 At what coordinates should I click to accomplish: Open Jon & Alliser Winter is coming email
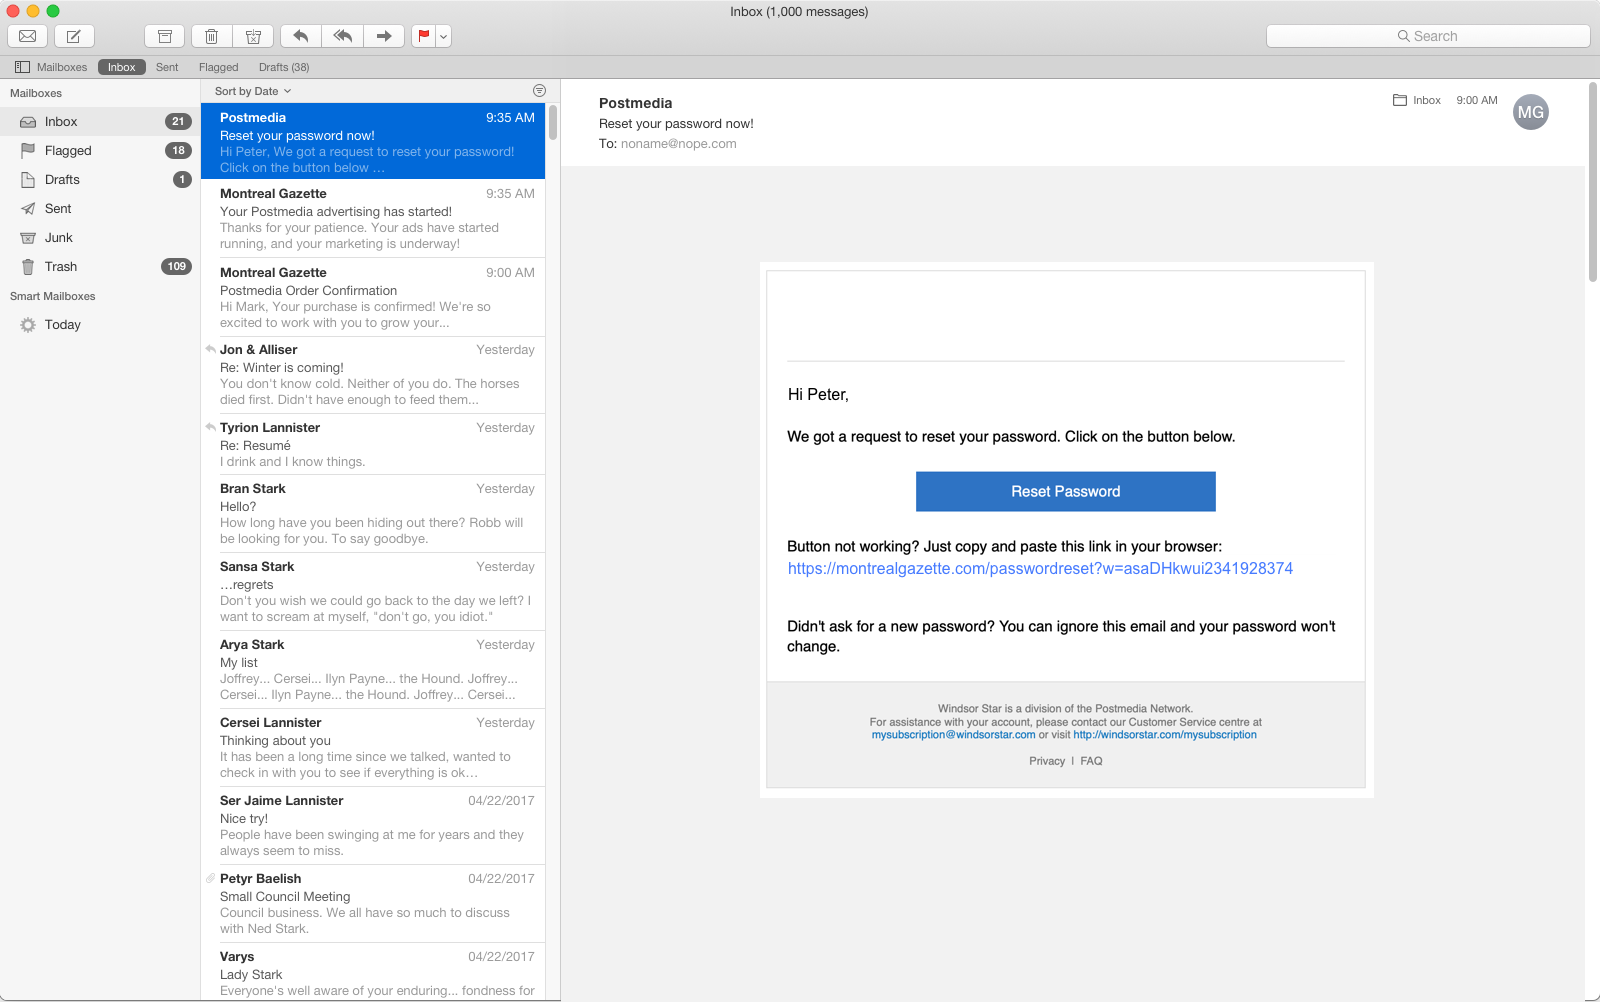point(373,375)
